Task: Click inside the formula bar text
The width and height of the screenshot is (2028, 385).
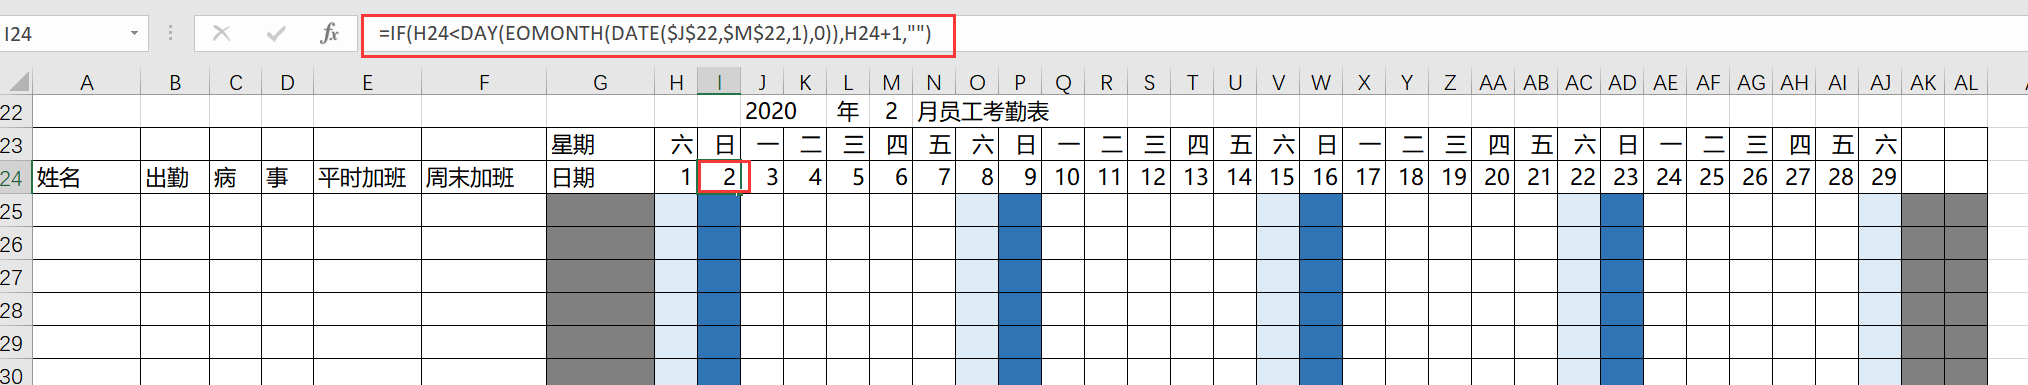Action: click(655, 34)
